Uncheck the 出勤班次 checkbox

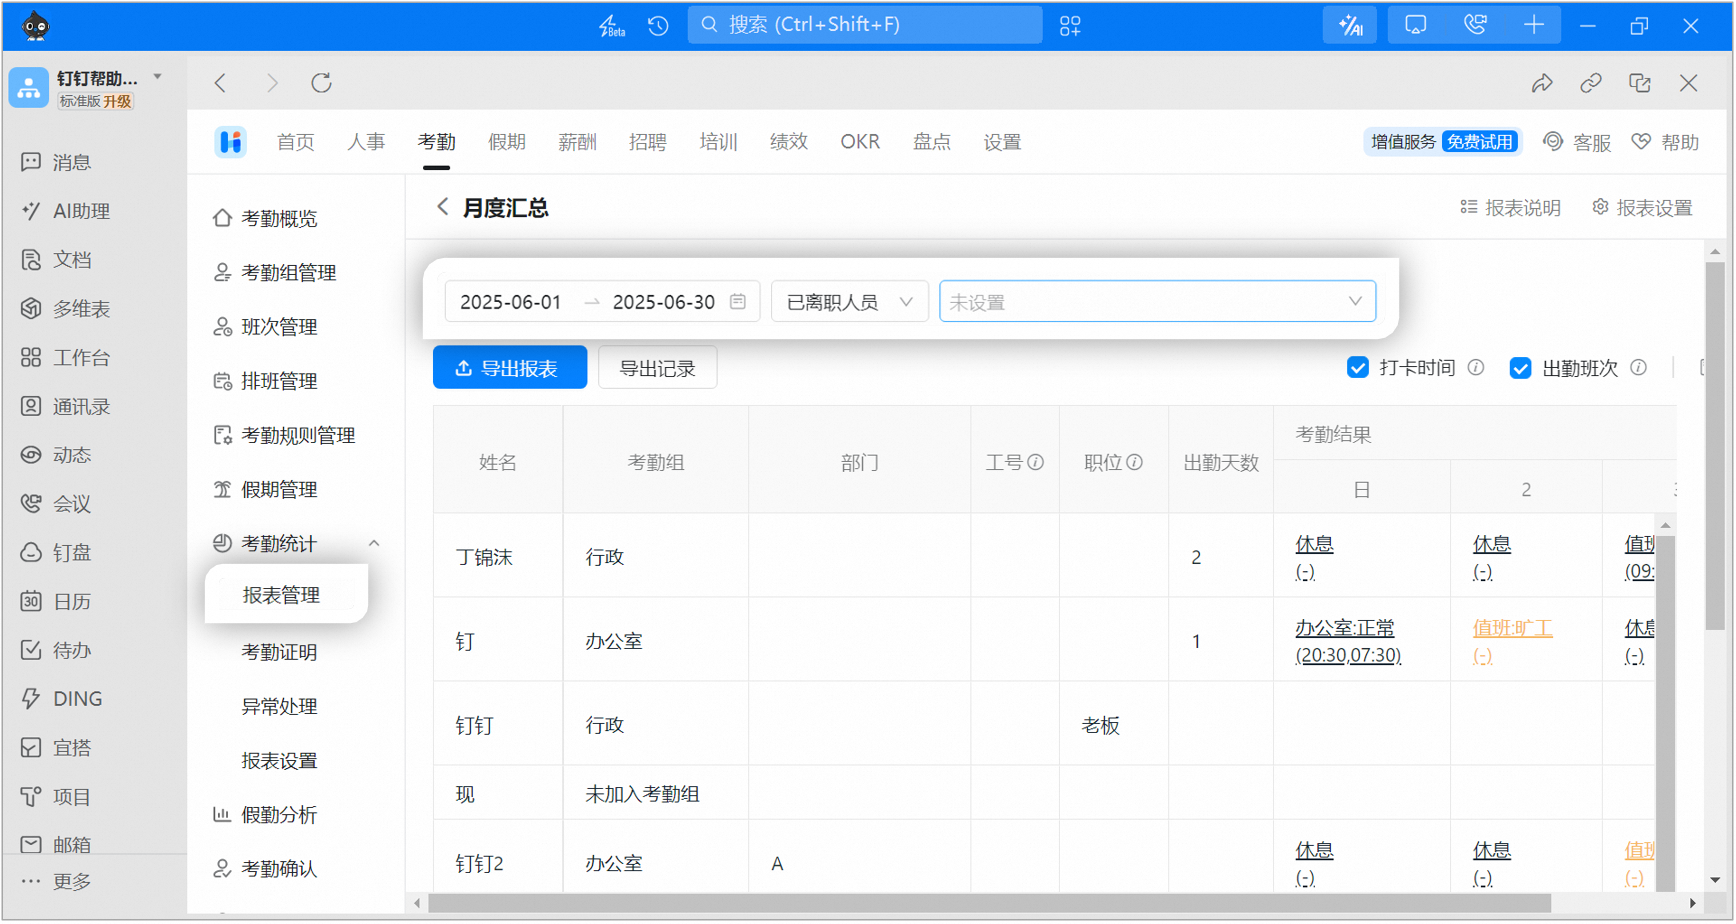click(x=1520, y=368)
